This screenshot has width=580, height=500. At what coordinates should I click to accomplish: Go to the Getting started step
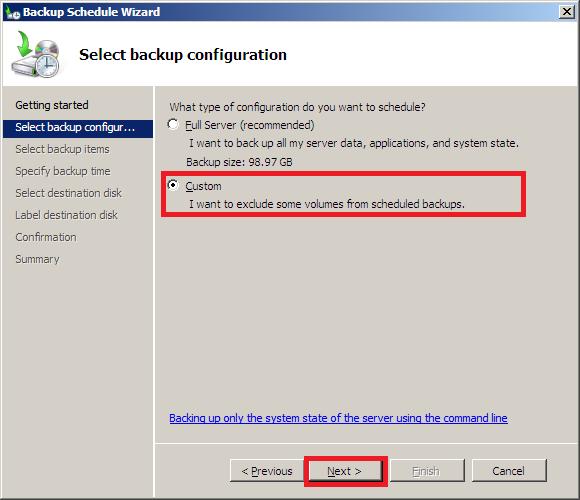tap(52, 105)
